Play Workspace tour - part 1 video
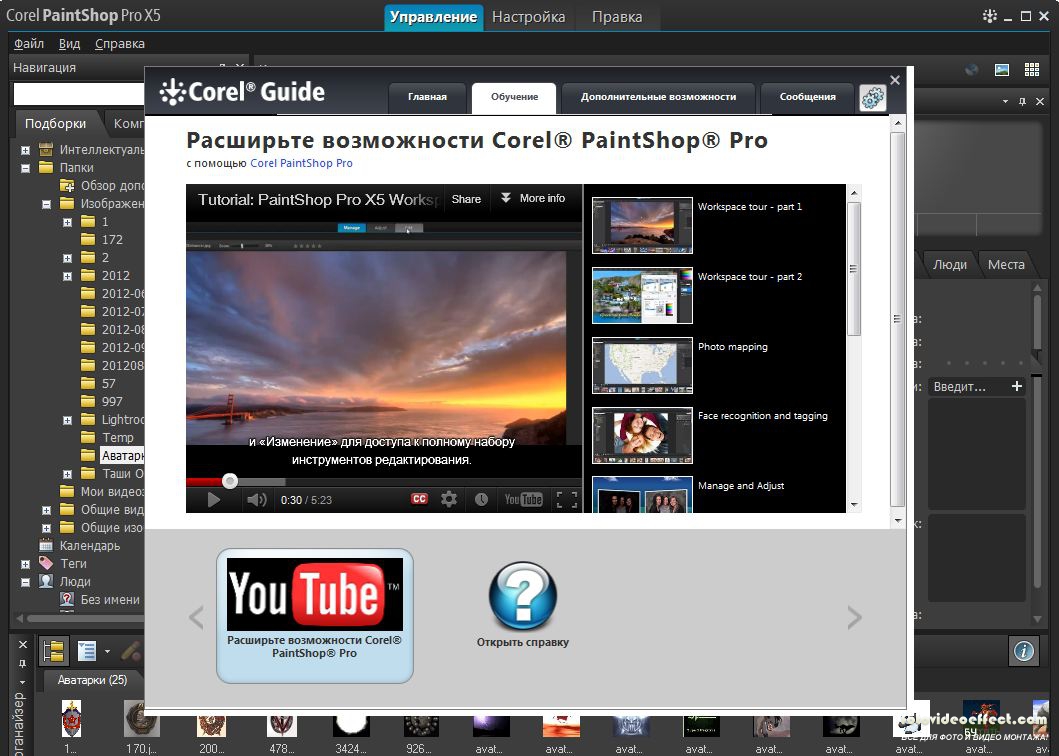The height and width of the screenshot is (756, 1059). pyautogui.click(x=642, y=226)
